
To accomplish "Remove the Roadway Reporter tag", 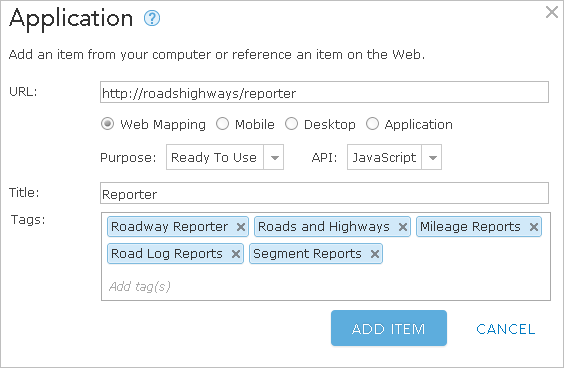I will 241,227.
